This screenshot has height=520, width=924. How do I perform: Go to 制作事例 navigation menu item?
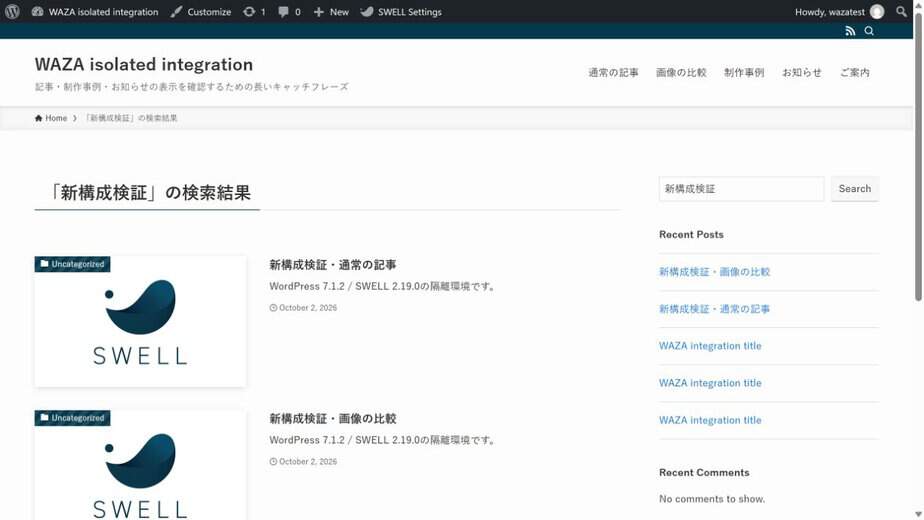[x=744, y=73]
